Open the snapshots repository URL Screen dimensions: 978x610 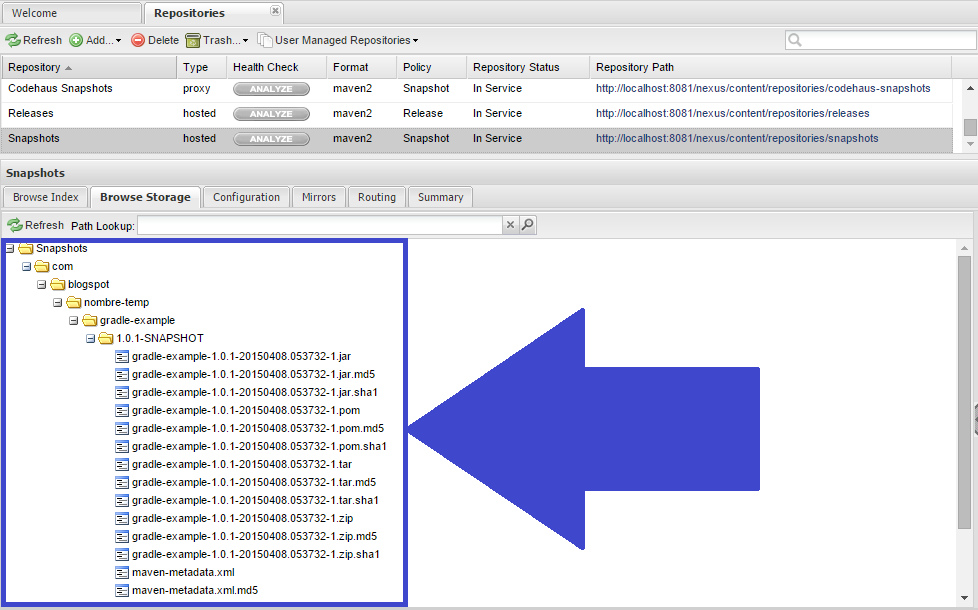click(737, 138)
